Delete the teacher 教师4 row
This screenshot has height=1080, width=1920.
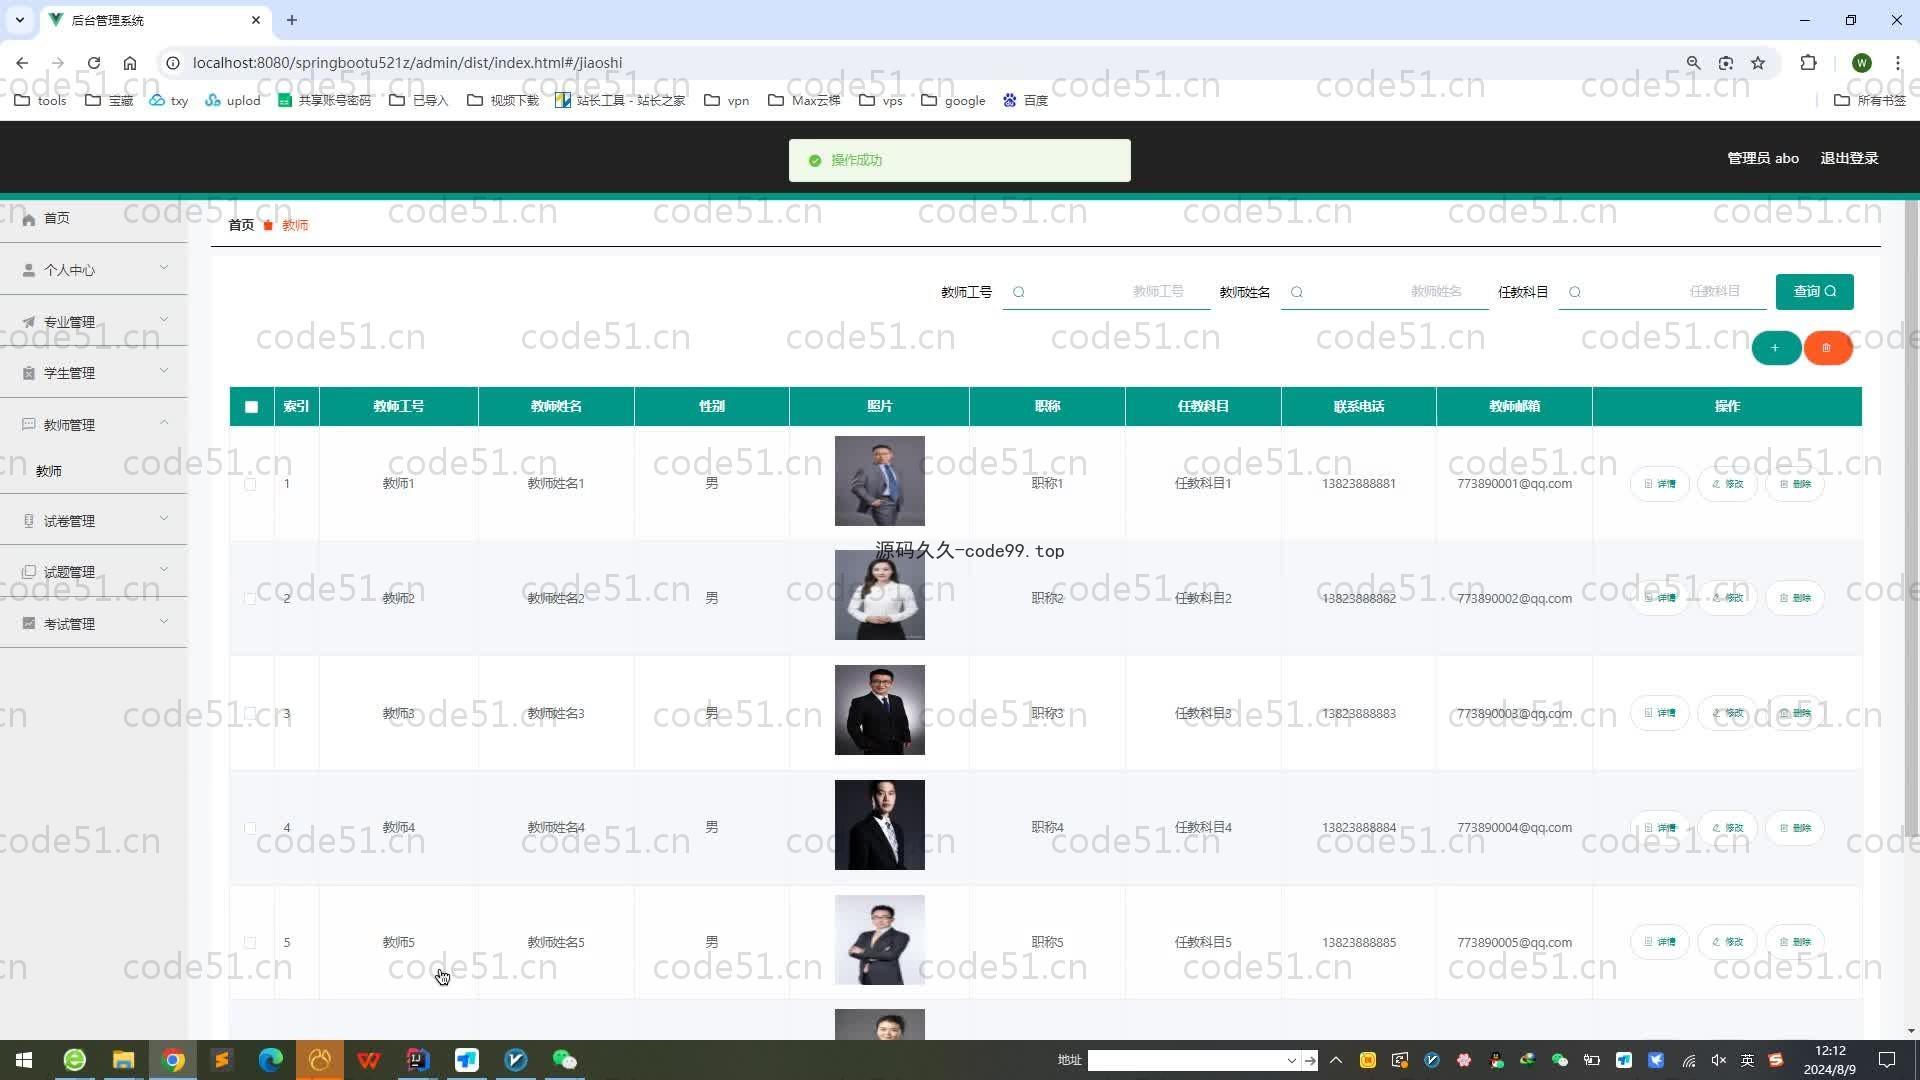point(1795,828)
